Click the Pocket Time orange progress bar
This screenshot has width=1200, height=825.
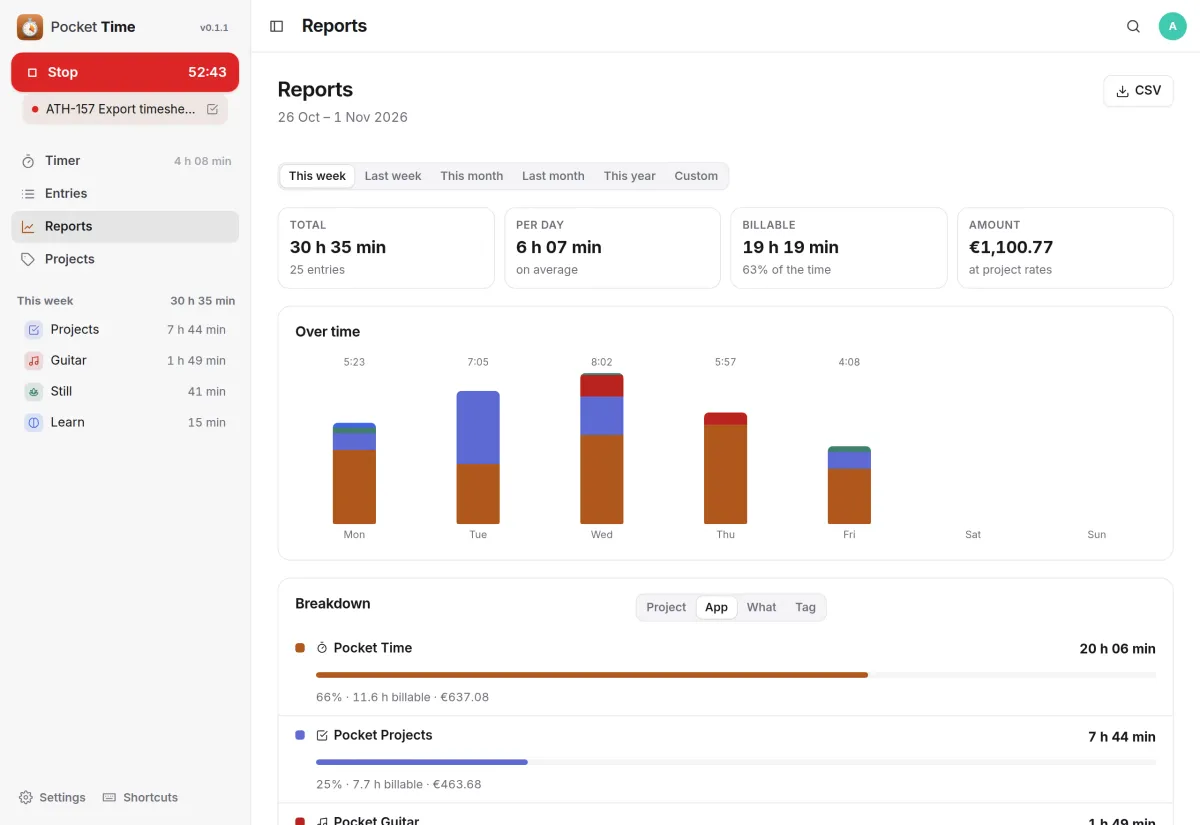pyautogui.click(x=592, y=675)
